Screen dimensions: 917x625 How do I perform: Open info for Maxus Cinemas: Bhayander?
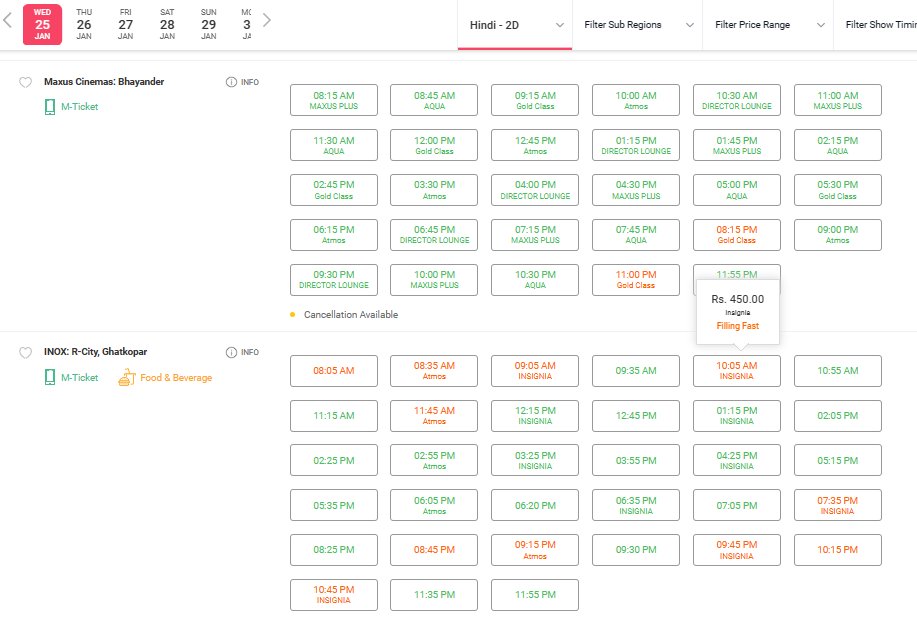242,82
